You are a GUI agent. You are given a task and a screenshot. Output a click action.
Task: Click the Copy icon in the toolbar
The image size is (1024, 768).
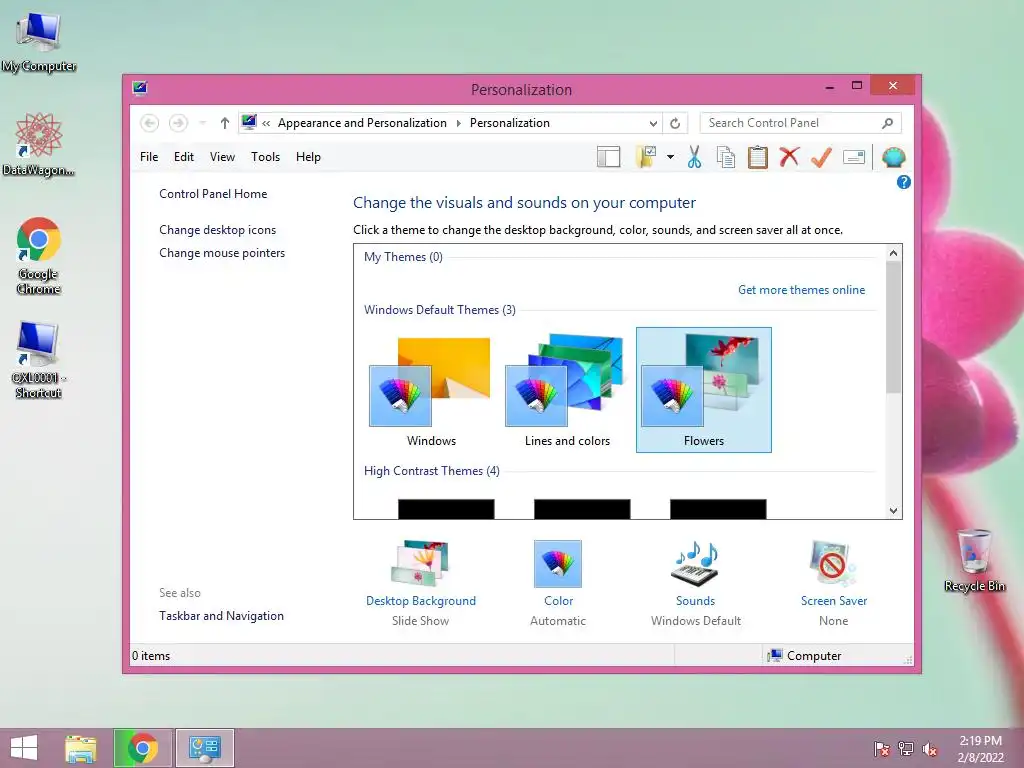(x=726, y=157)
